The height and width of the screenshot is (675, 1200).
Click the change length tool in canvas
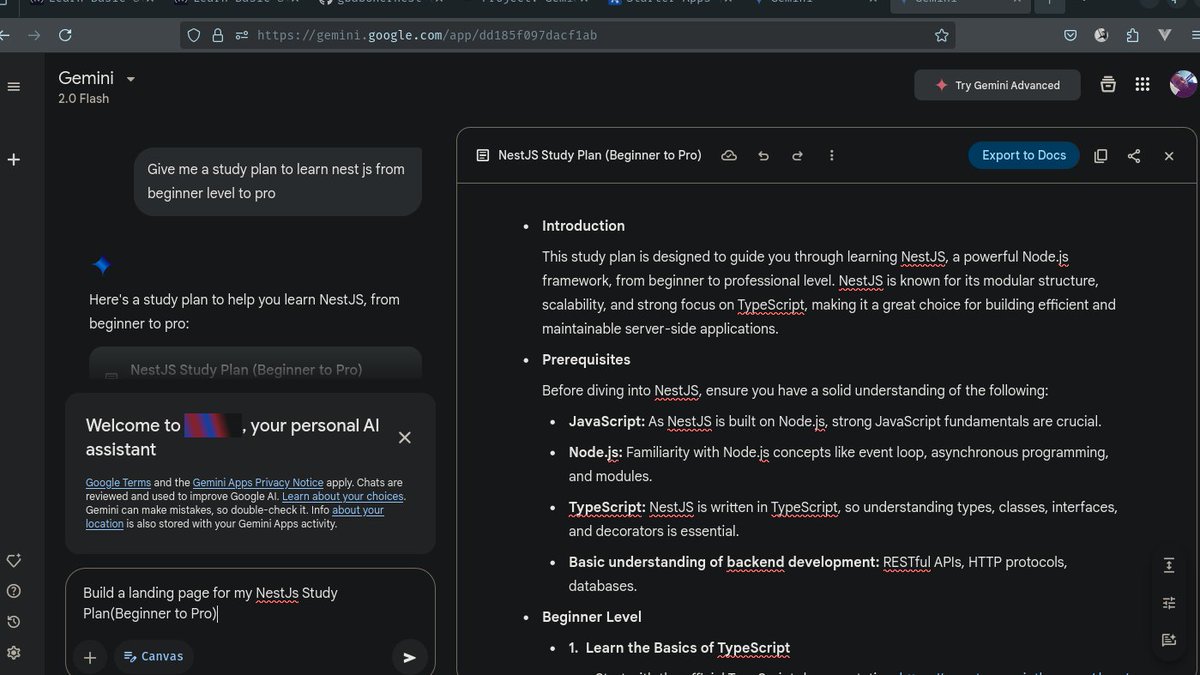point(1169,565)
